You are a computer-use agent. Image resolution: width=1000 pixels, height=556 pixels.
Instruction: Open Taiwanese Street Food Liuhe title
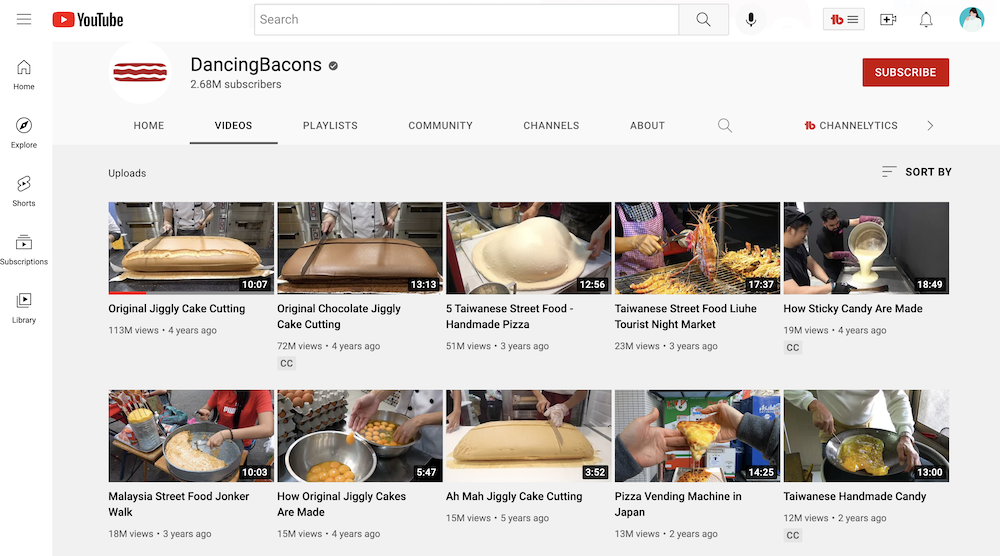(686, 316)
